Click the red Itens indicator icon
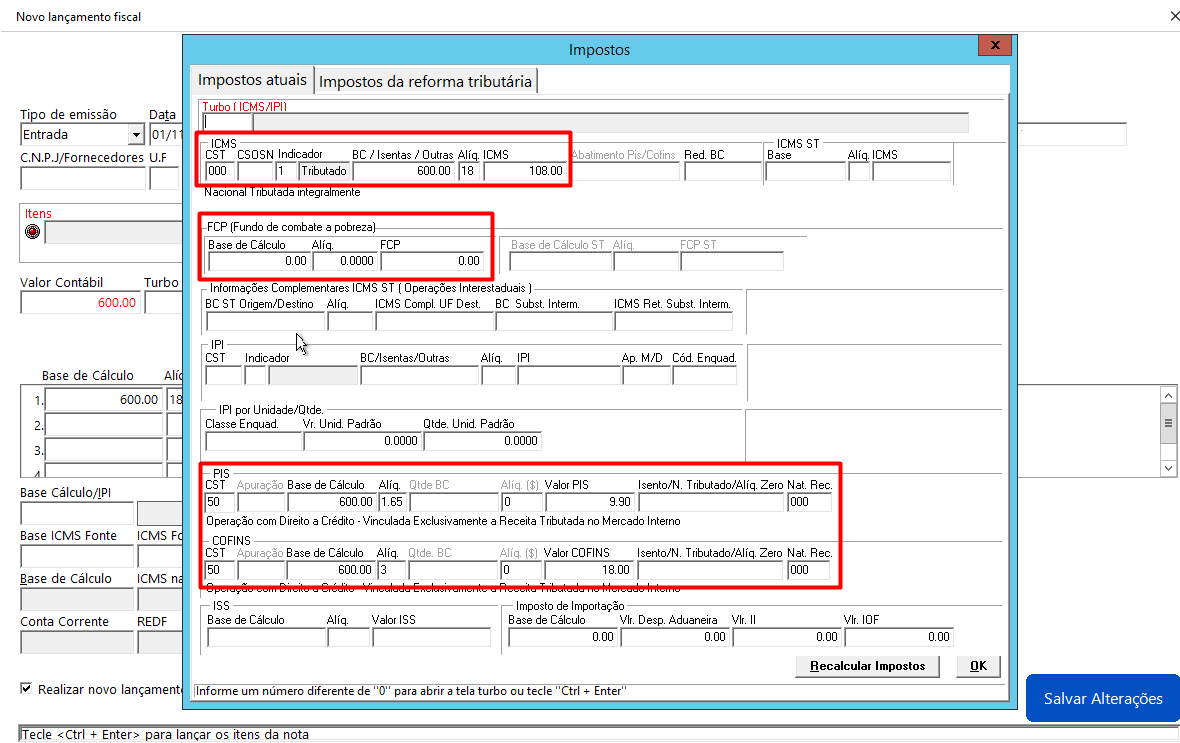The height and width of the screenshot is (743, 1180). [32, 232]
